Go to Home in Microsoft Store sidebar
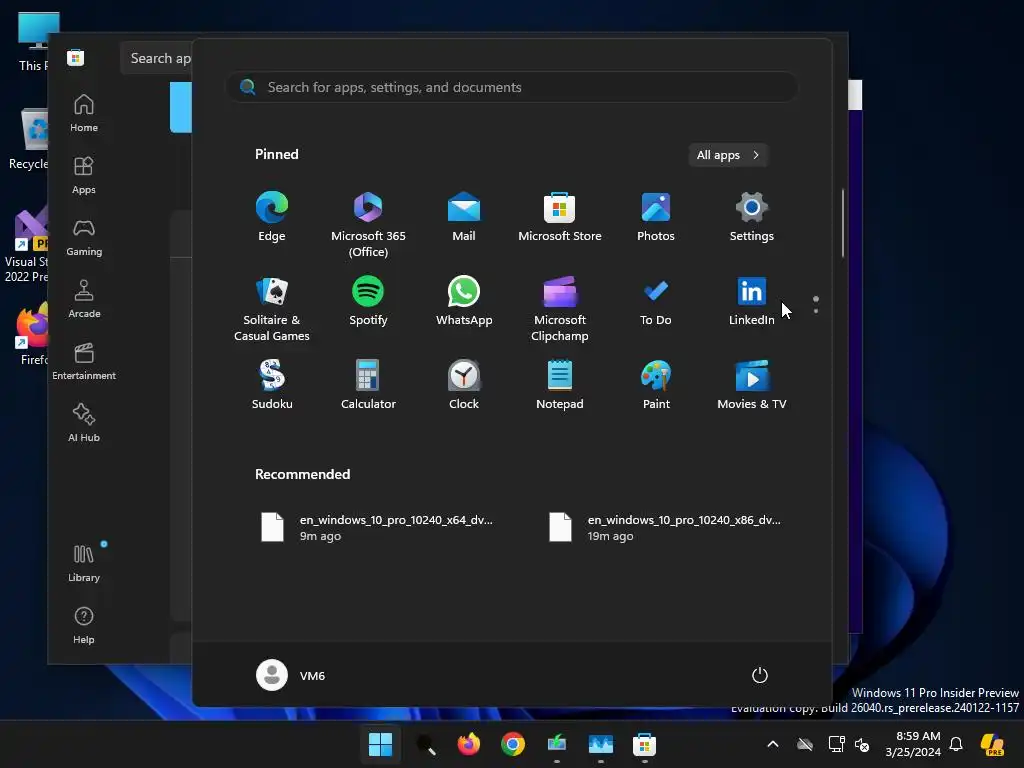The width and height of the screenshot is (1024, 768). click(x=84, y=114)
